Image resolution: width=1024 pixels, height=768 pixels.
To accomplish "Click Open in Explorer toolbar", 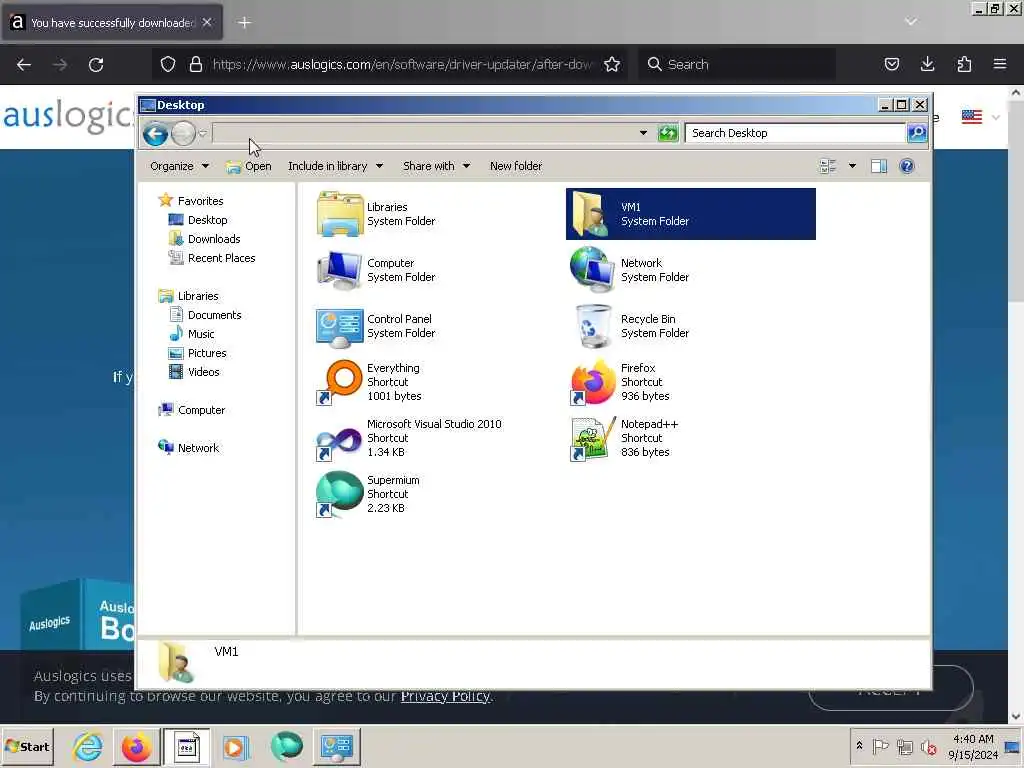I will [249, 167].
